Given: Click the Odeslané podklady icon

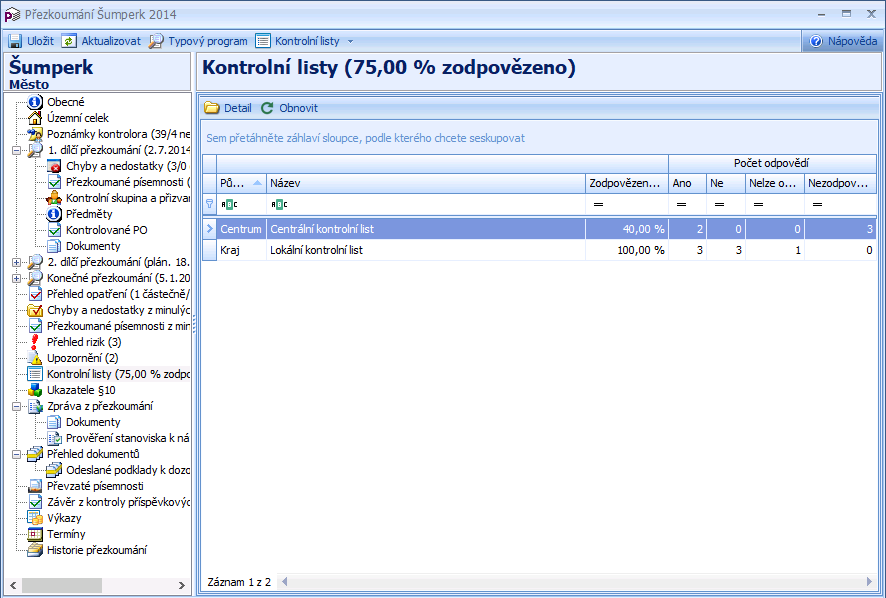Looking at the screenshot, I should [x=54, y=470].
